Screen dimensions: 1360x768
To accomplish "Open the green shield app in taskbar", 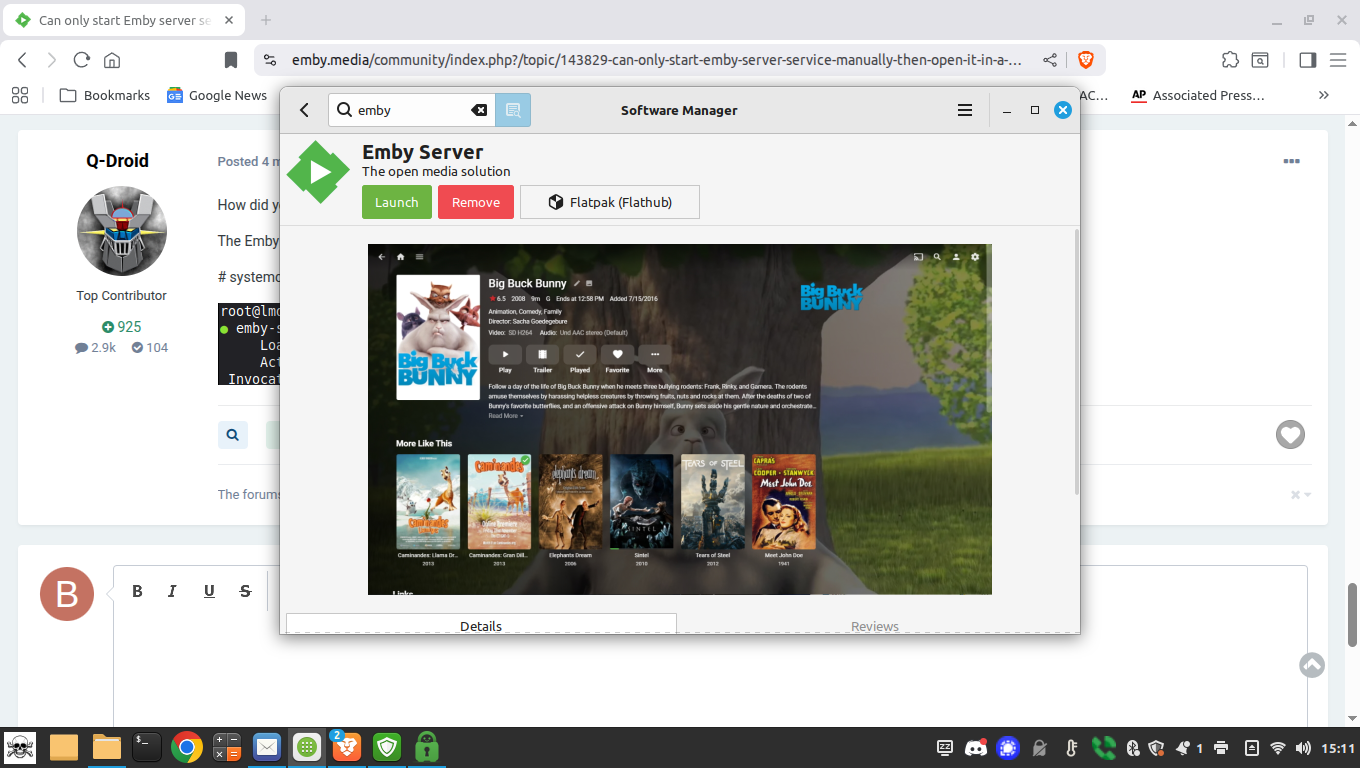I will tap(387, 747).
